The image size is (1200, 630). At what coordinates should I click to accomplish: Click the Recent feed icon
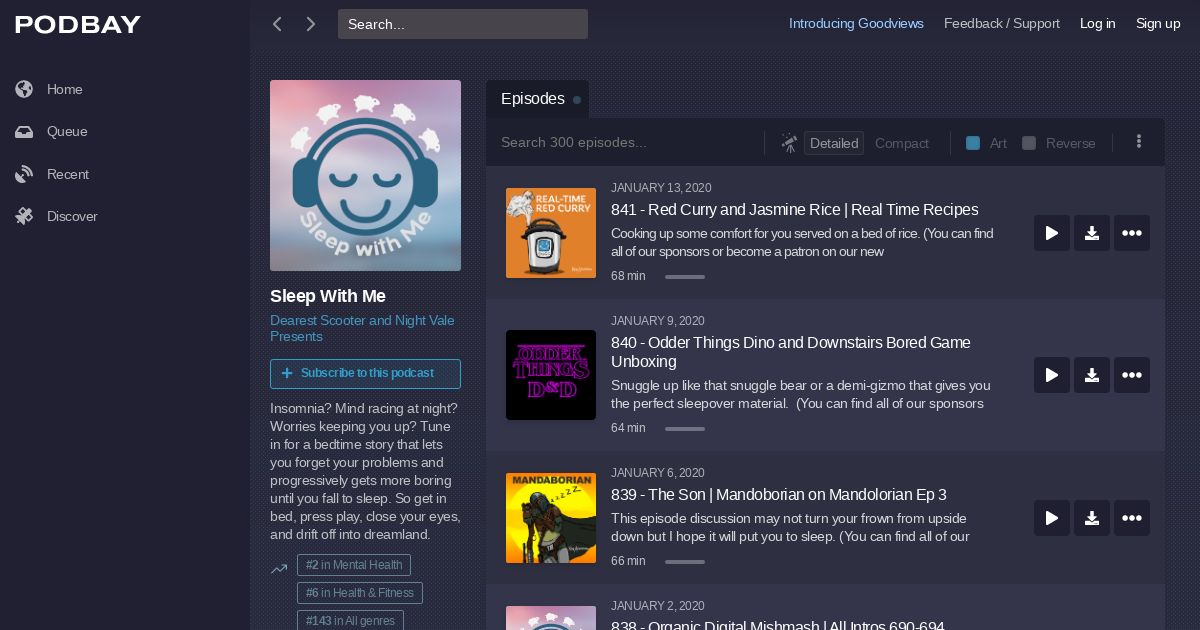click(24, 174)
